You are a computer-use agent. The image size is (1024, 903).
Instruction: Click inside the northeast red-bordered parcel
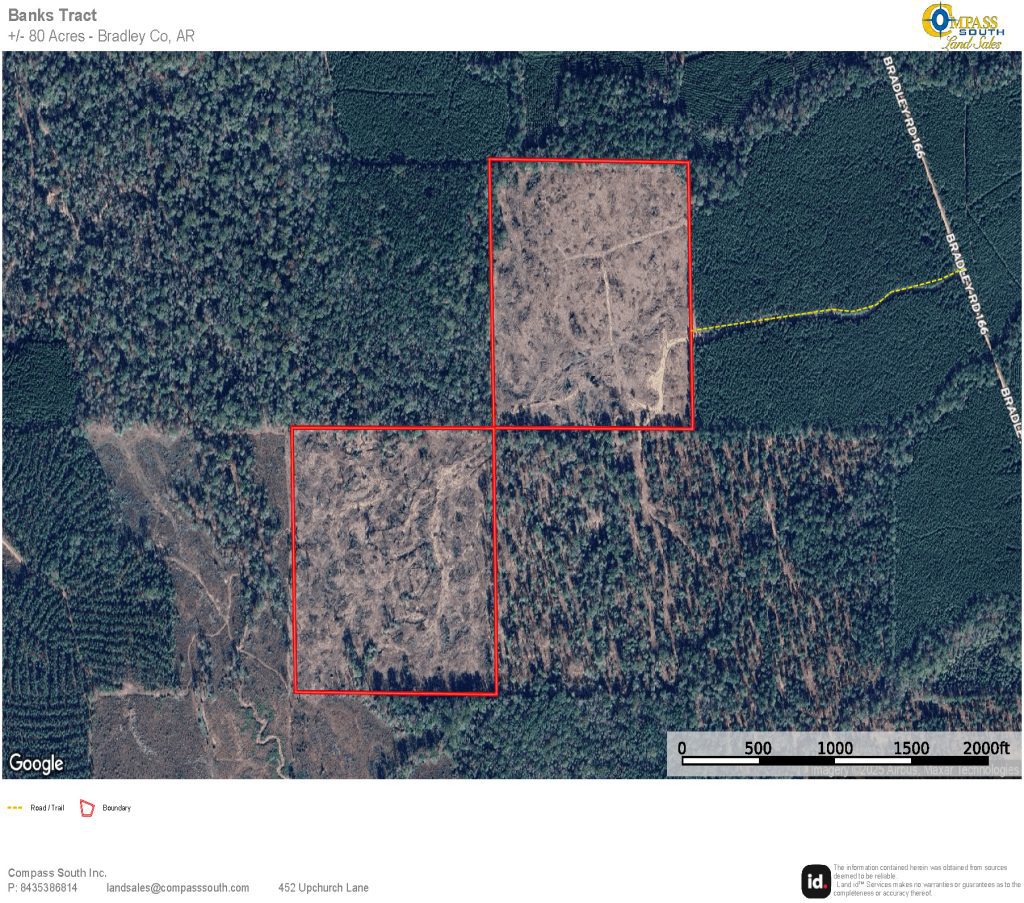point(590,294)
